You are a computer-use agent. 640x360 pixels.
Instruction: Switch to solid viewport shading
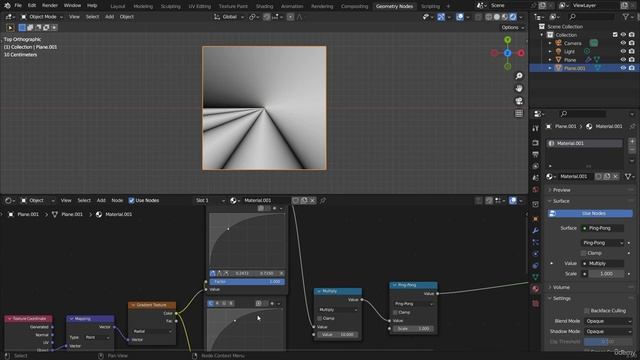point(497,17)
